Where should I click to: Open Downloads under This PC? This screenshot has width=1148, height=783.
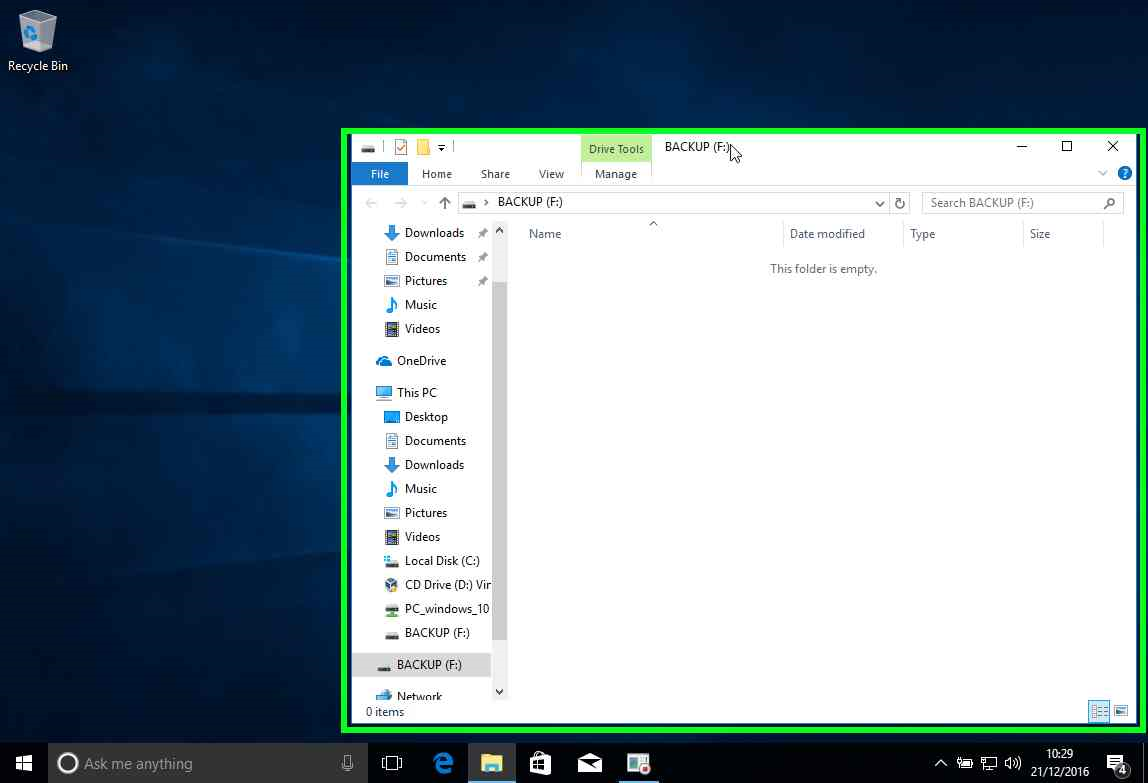tap(434, 465)
